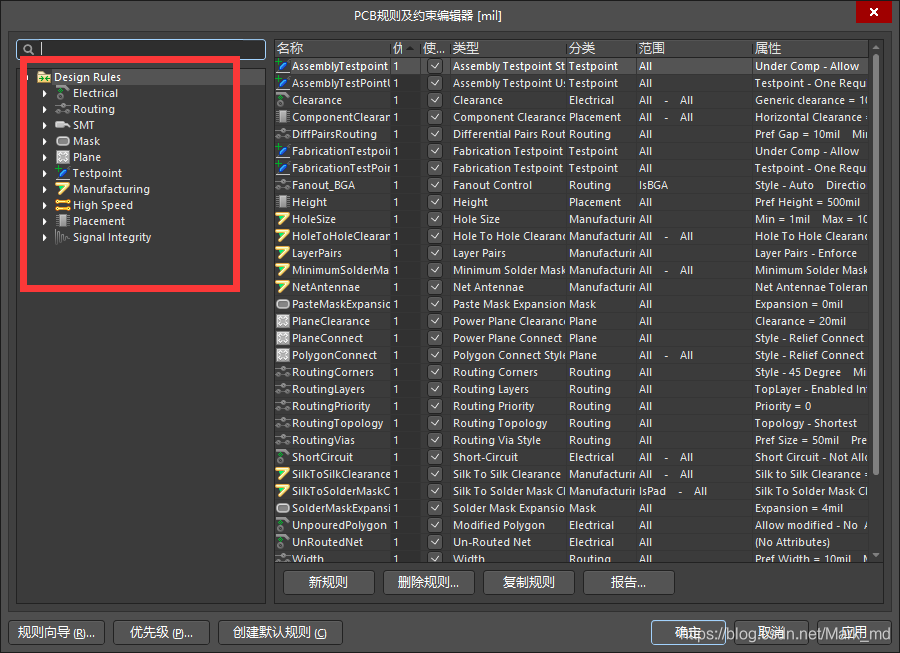Image resolution: width=900 pixels, height=653 pixels.
Task: Expand the SMT tree node
Action: 45,125
